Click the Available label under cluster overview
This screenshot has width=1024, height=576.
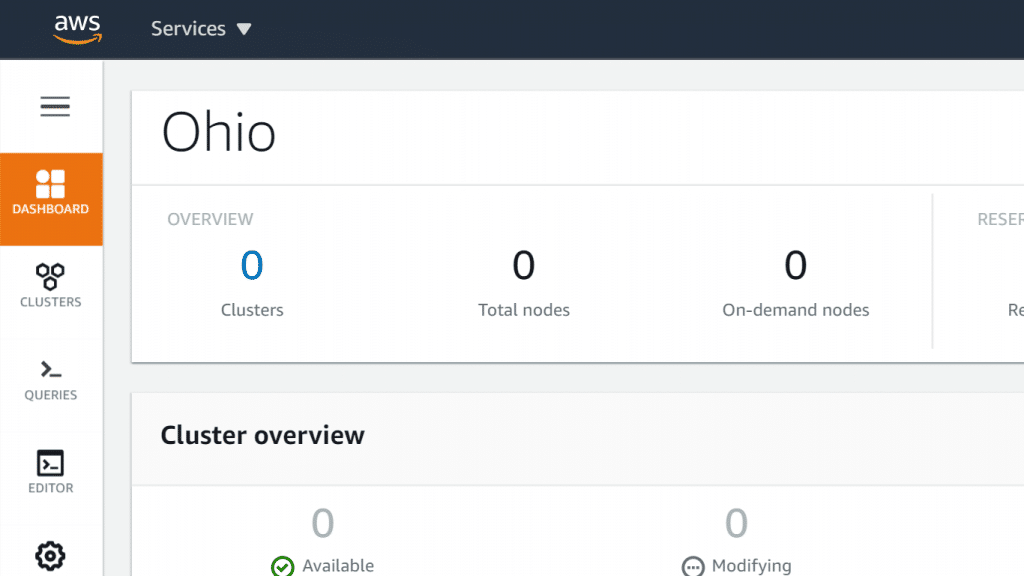point(338,565)
